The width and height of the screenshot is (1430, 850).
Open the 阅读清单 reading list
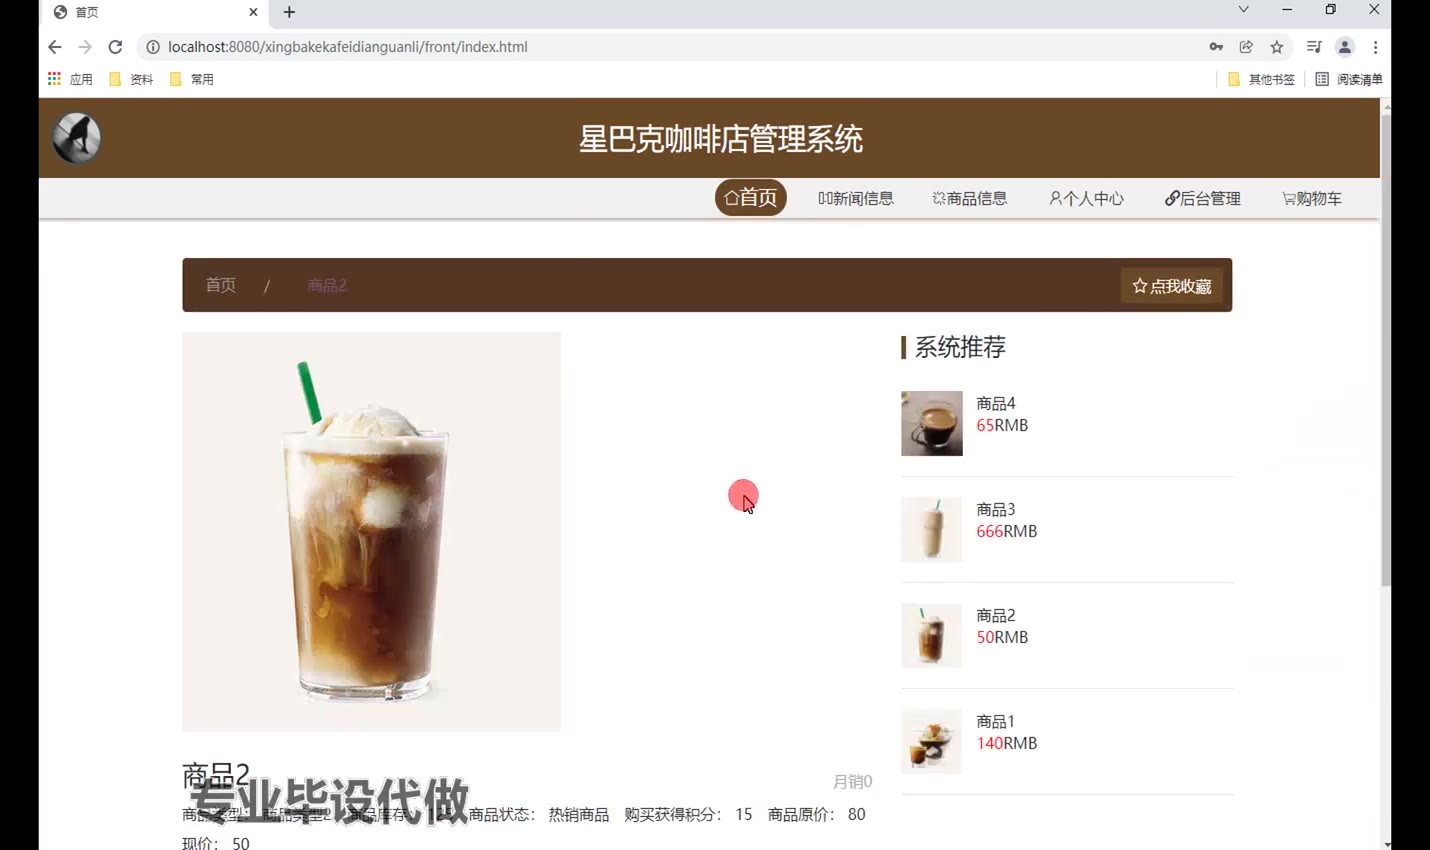(1349, 79)
